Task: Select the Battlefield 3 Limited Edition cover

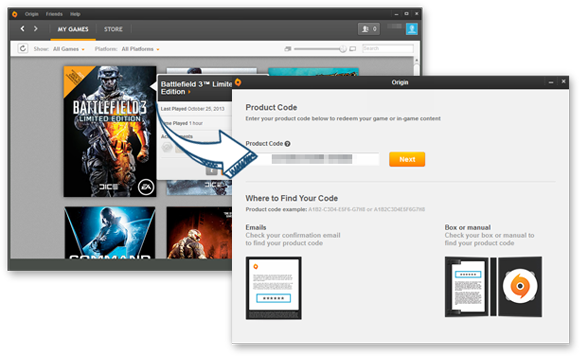Action: pos(110,131)
